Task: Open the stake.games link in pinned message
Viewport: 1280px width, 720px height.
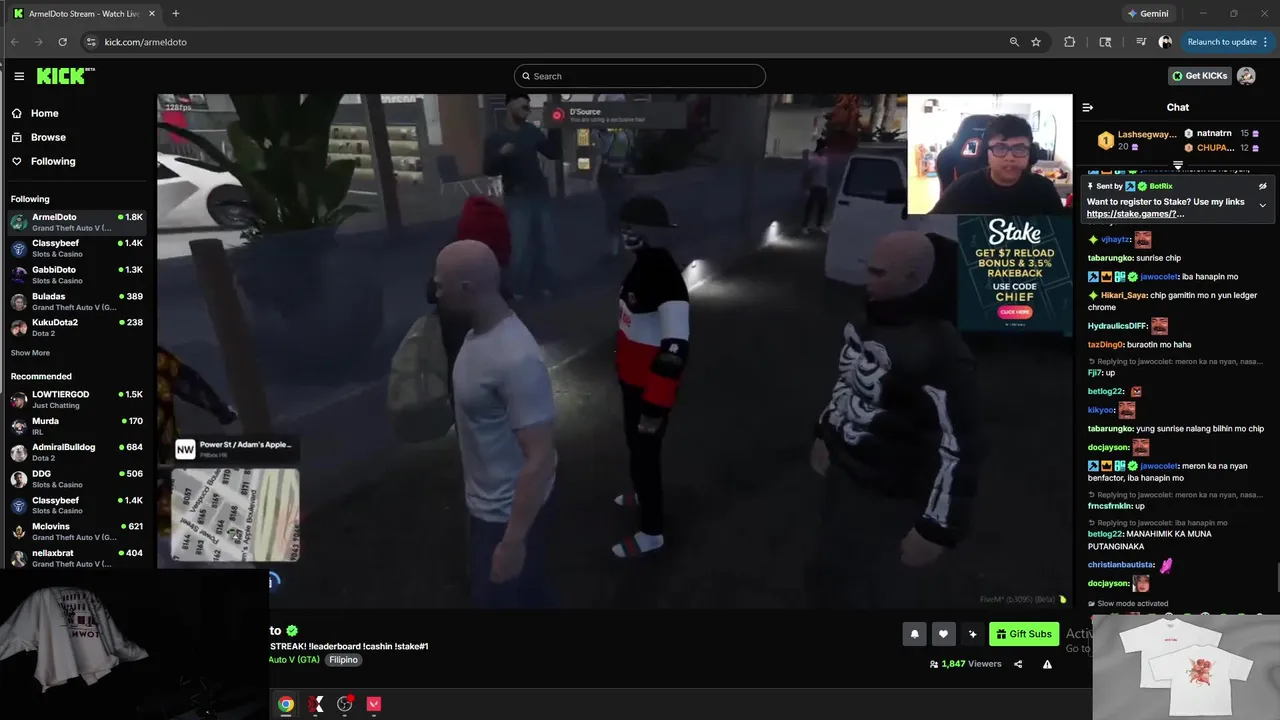Action: coord(1135,214)
